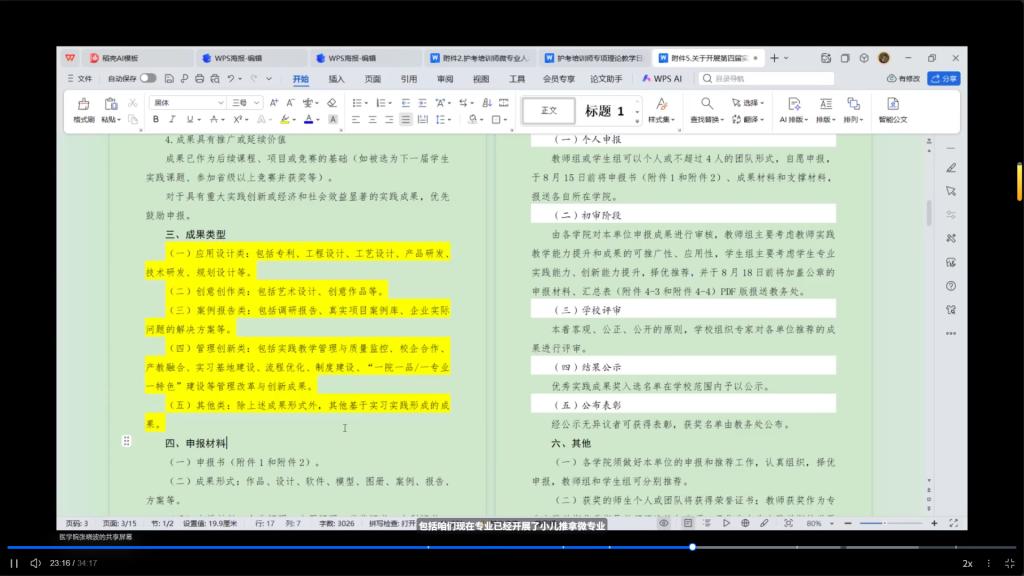
Task: Align text left
Action: pyautogui.click(x=356, y=120)
